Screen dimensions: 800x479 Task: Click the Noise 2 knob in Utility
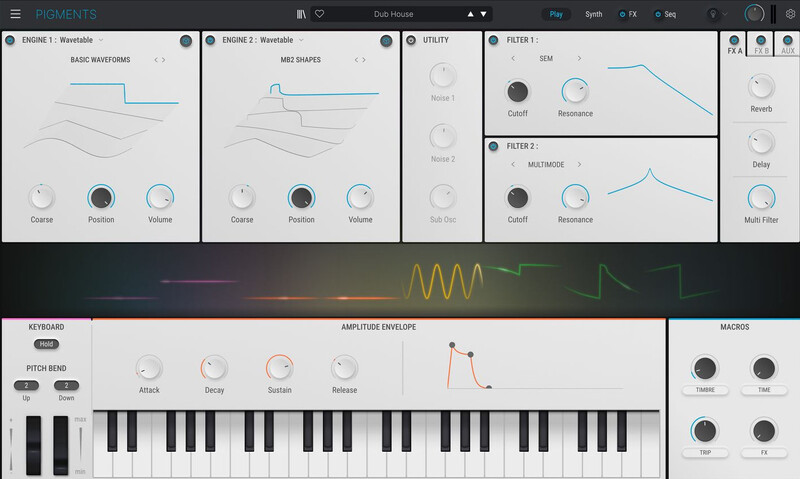pos(443,137)
